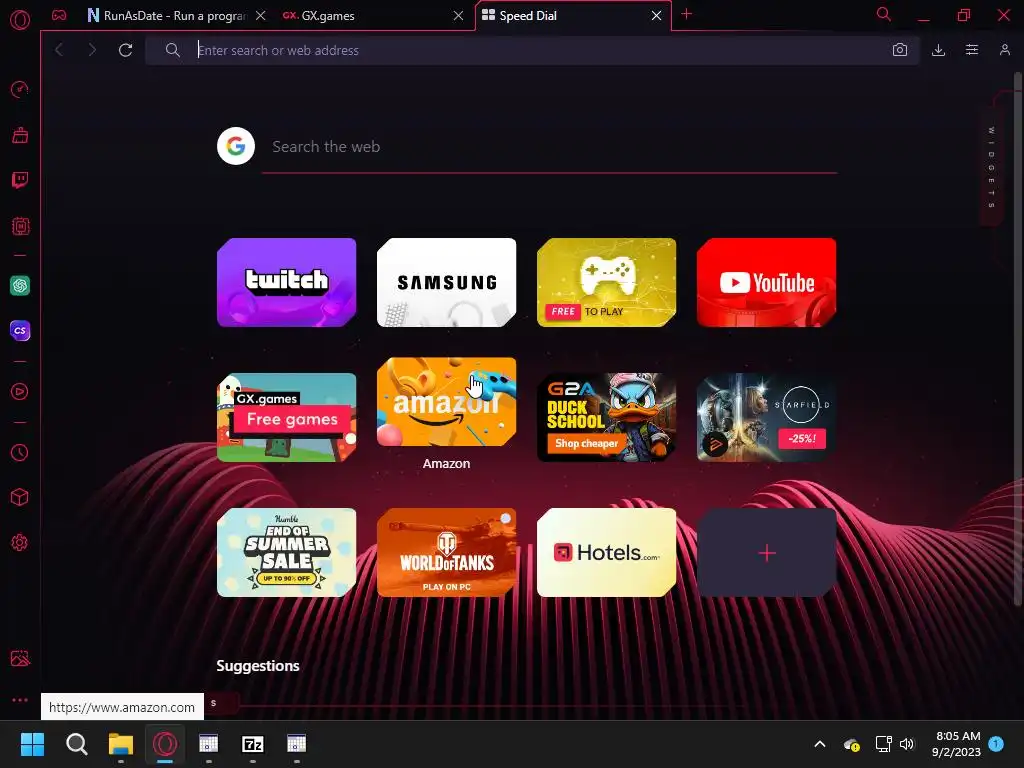1024x768 pixels.
Task: Open History clock icon in sidebar
Action: click(x=20, y=452)
